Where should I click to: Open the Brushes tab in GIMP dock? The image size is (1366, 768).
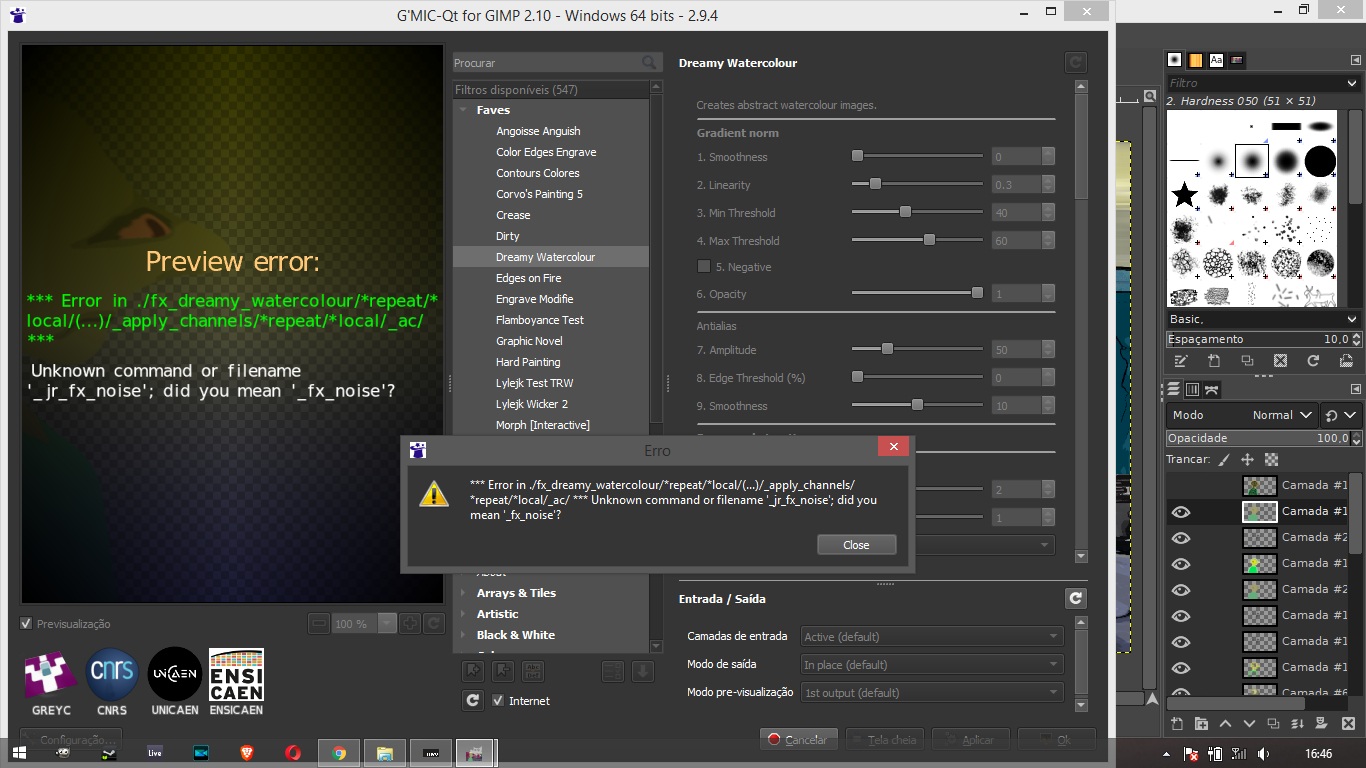(1175, 60)
